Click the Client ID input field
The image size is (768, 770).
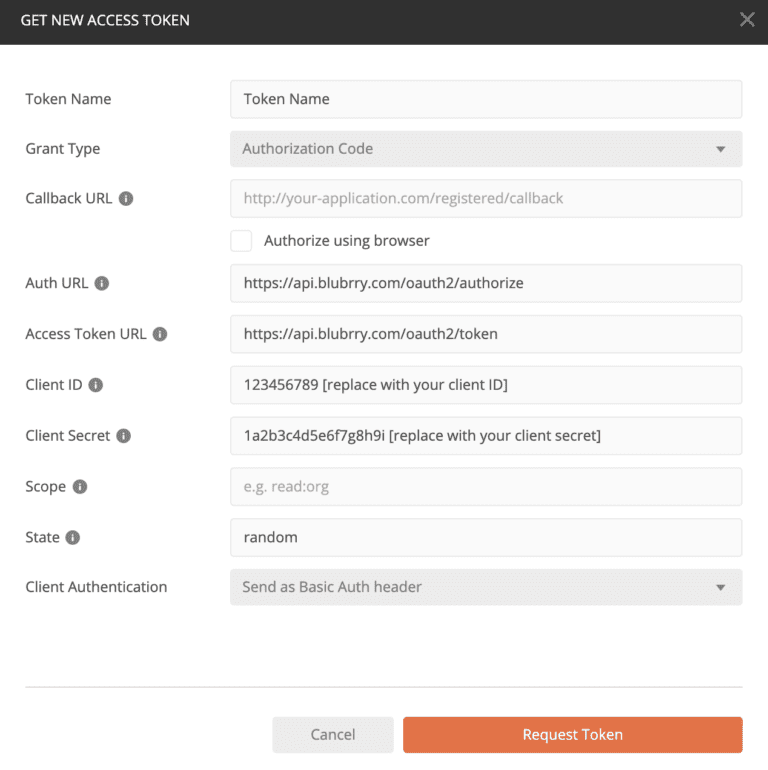[486, 385]
